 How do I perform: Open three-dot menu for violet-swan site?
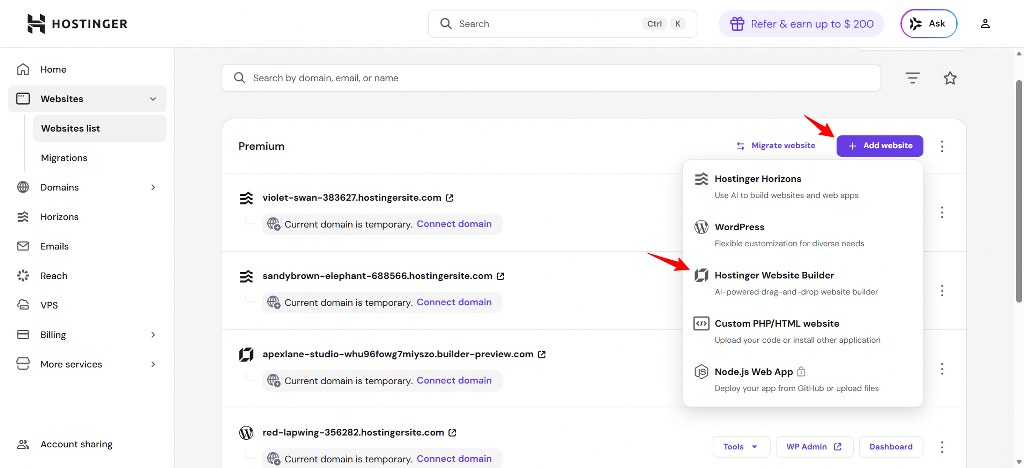tap(942, 212)
